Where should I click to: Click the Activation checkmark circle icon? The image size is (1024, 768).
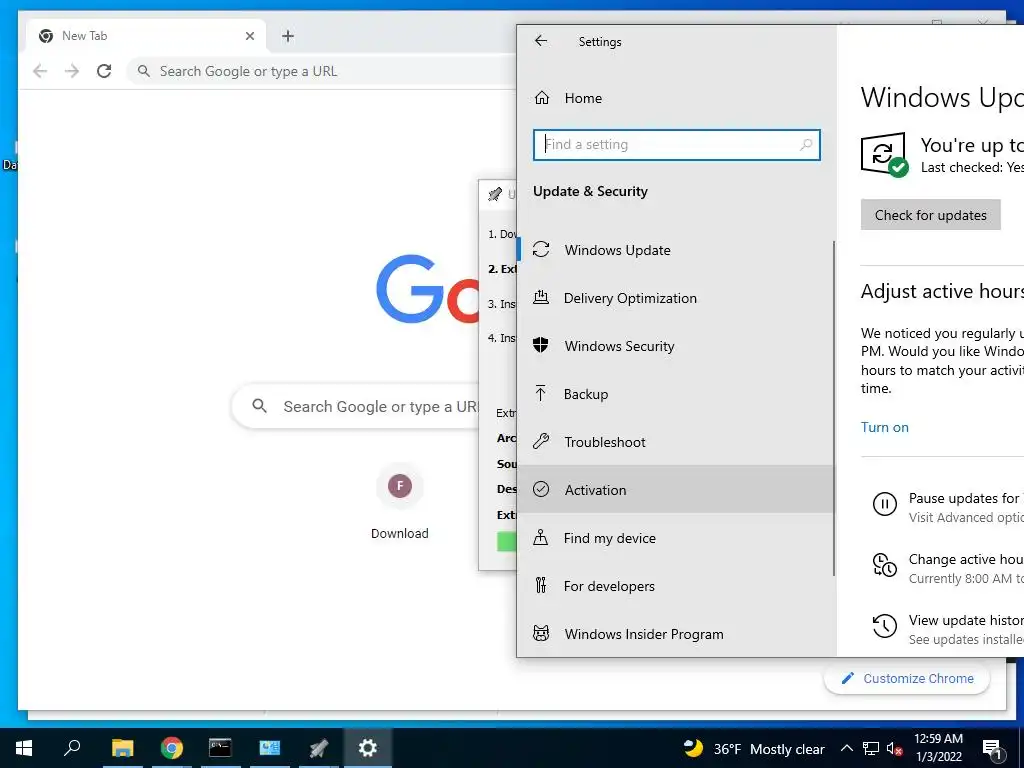coord(541,489)
